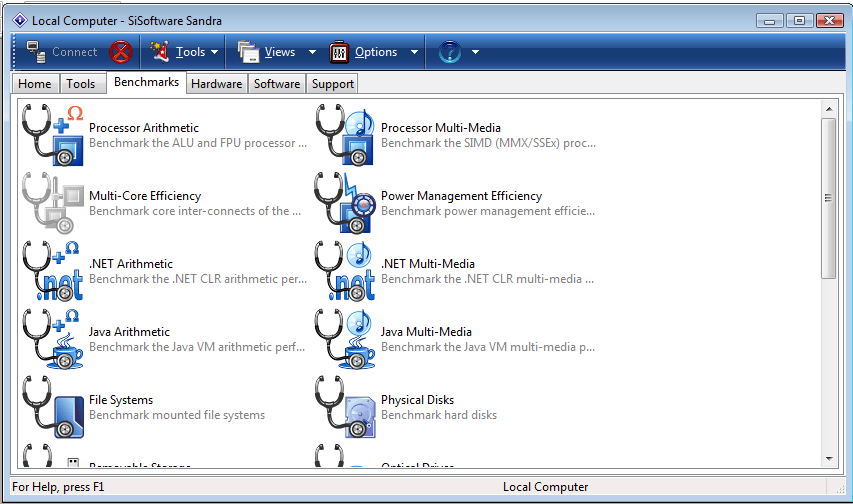Expand the Help dropdown arrow
The image size is (853, 504).
pyautogui.click(x=475, y=52)
